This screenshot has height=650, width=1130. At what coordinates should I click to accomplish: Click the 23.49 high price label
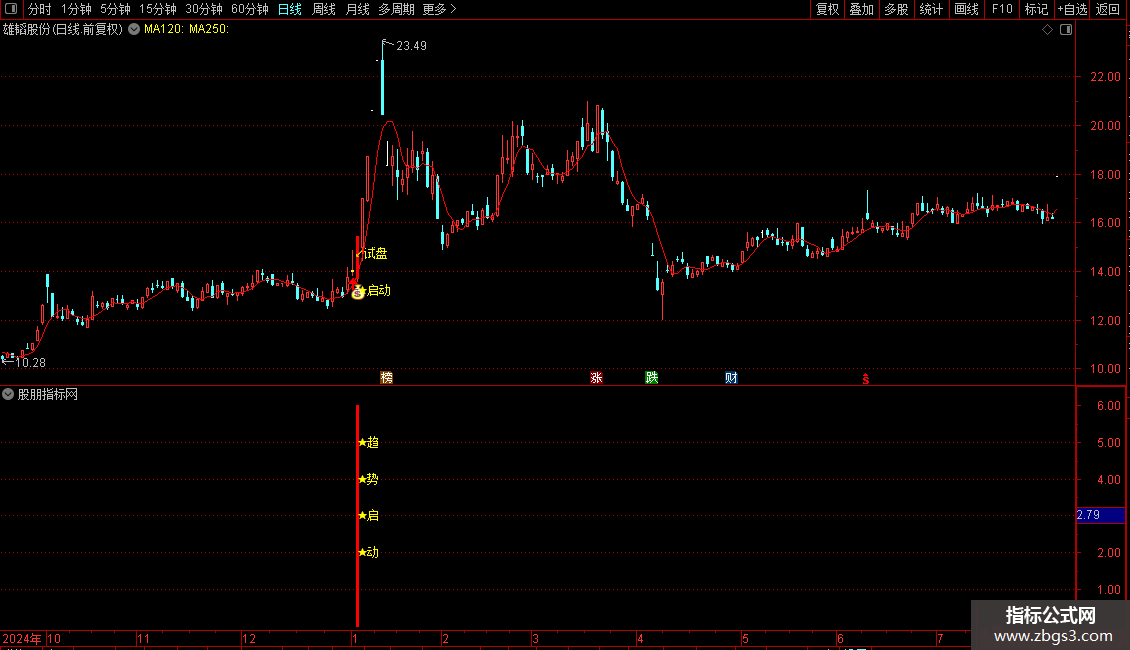click(x=411, y=46)
